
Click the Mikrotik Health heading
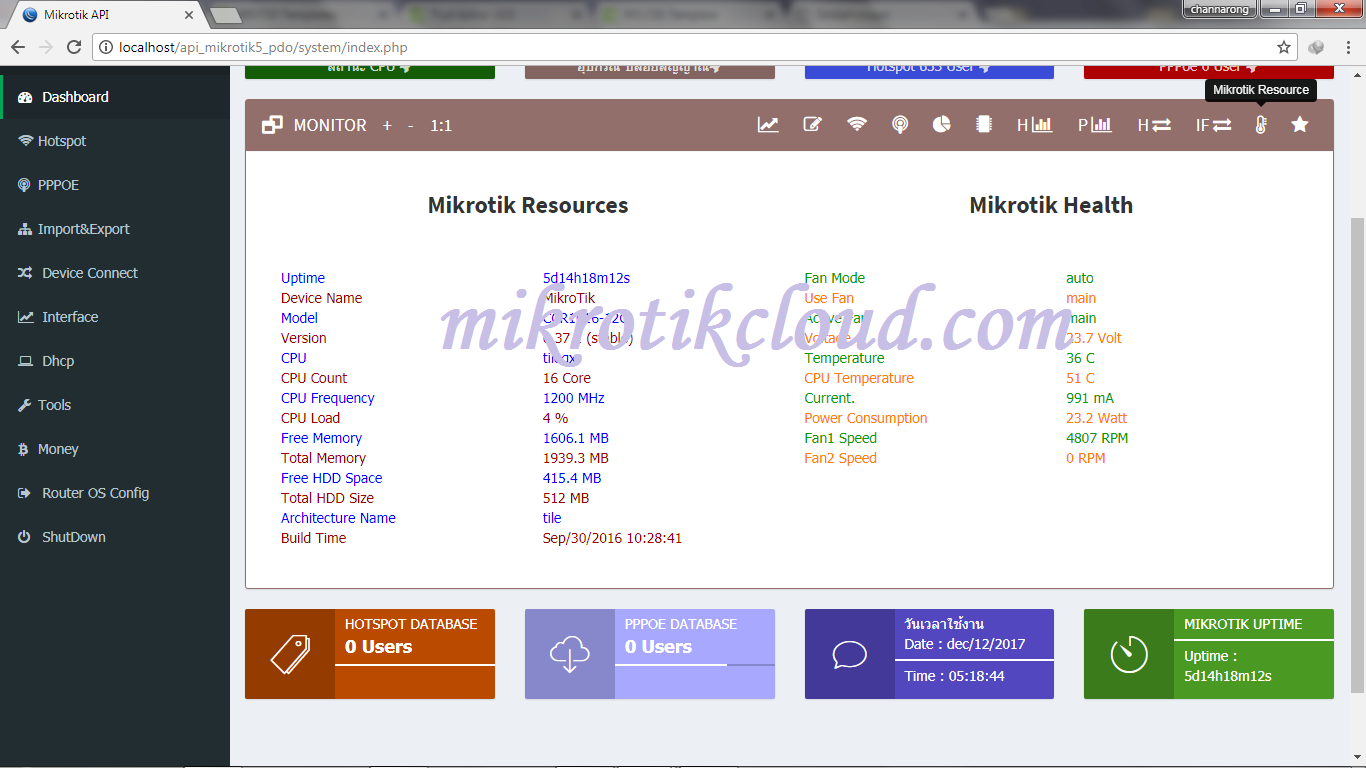click(x=1051, y=205)
